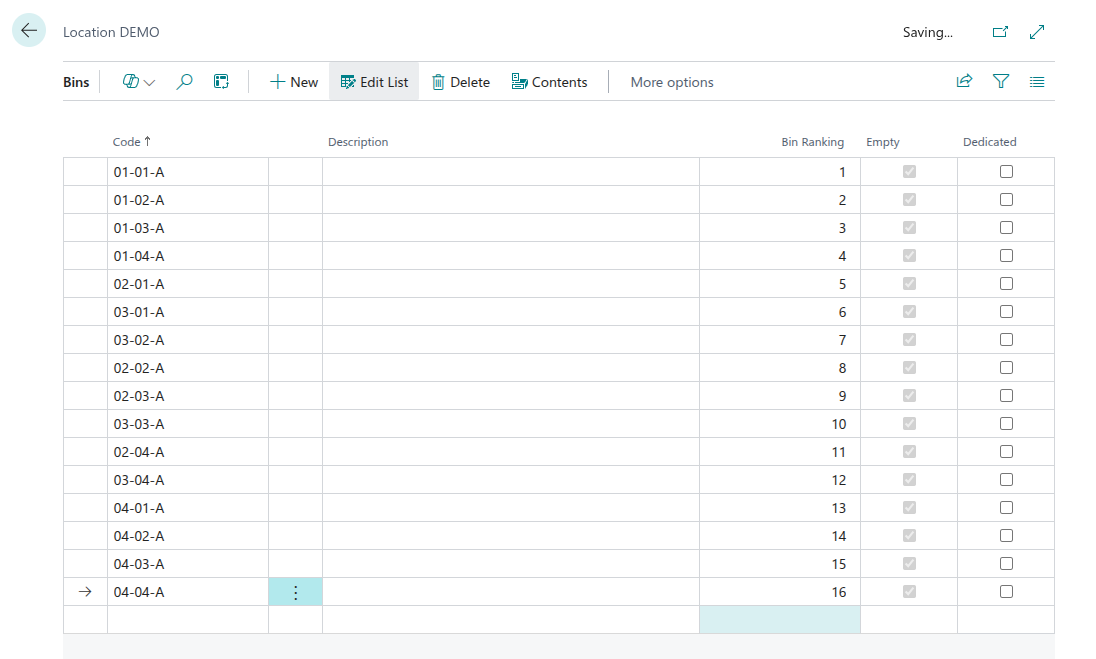Screen dimensions: 1096x659
Task: Click the New button
Action: point(294,82)
